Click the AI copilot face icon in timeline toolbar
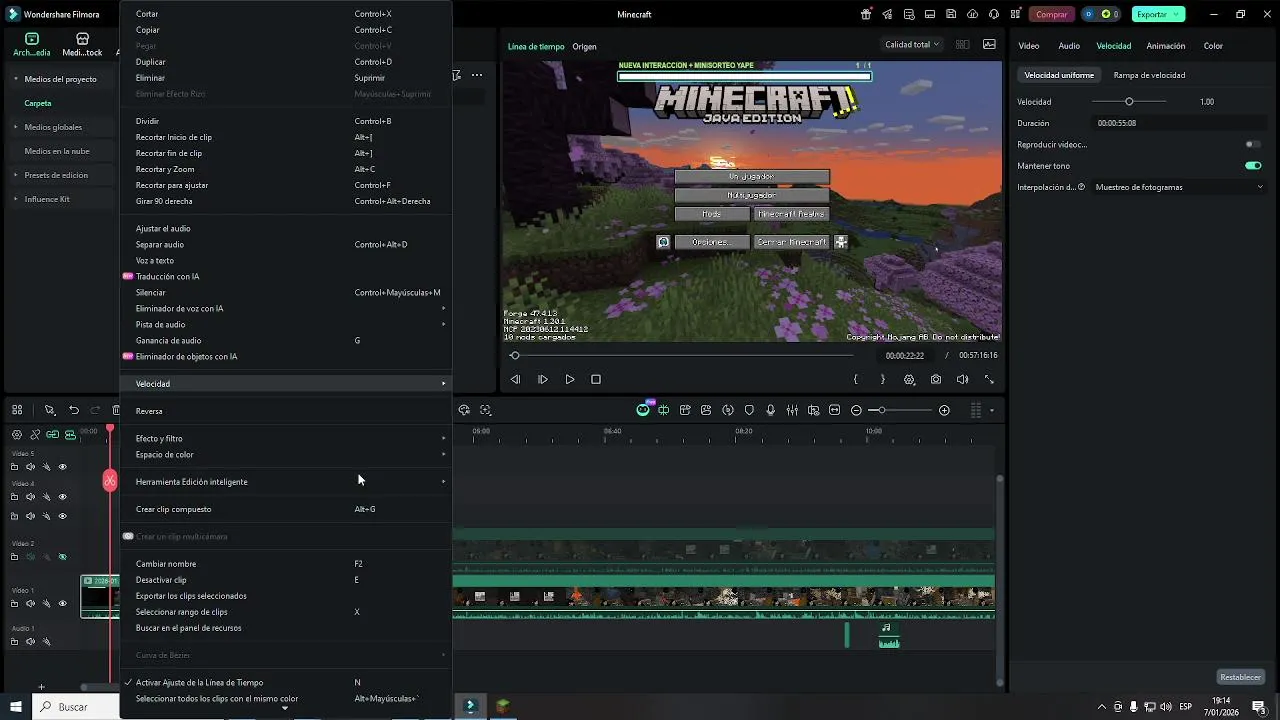This screenshot has width=1280, height=720. (x=644, y=410)
